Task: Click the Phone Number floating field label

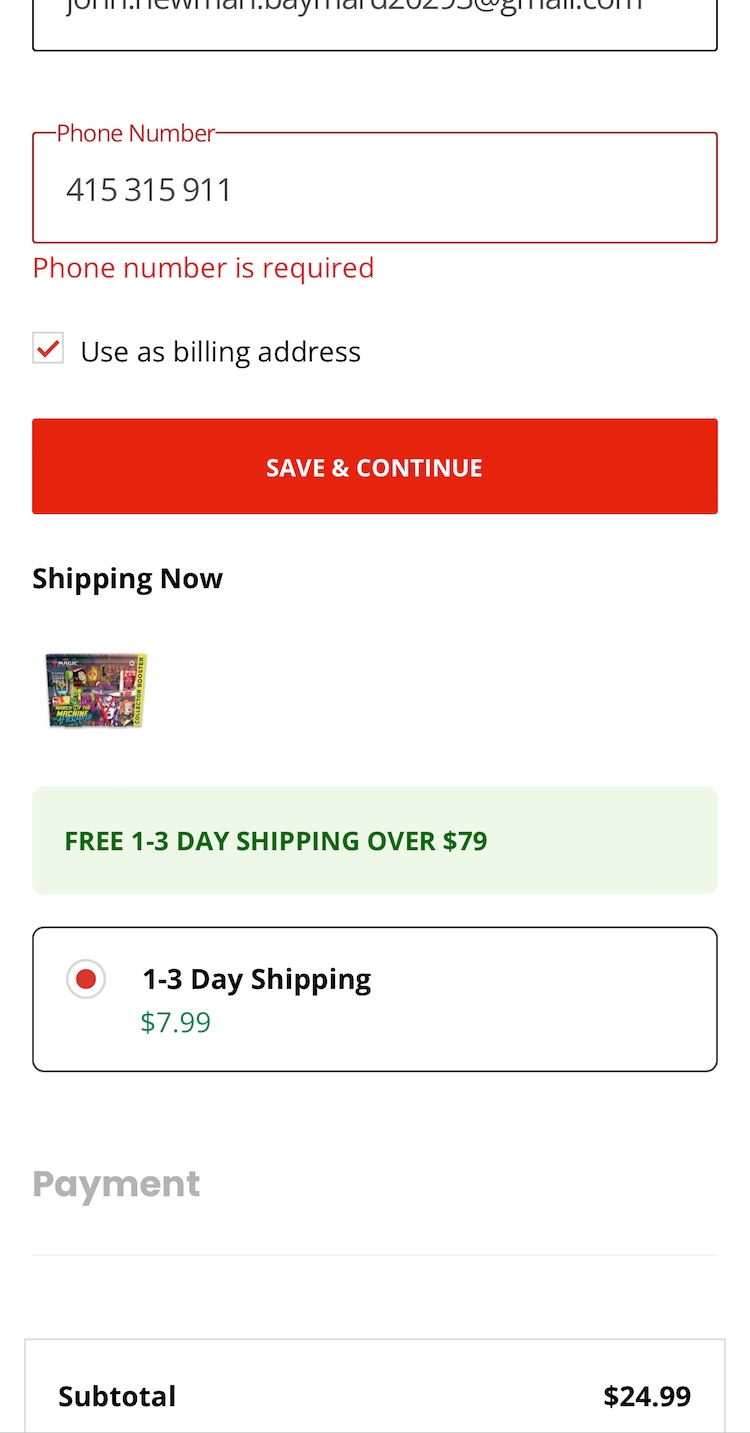Action: point(135,134)
